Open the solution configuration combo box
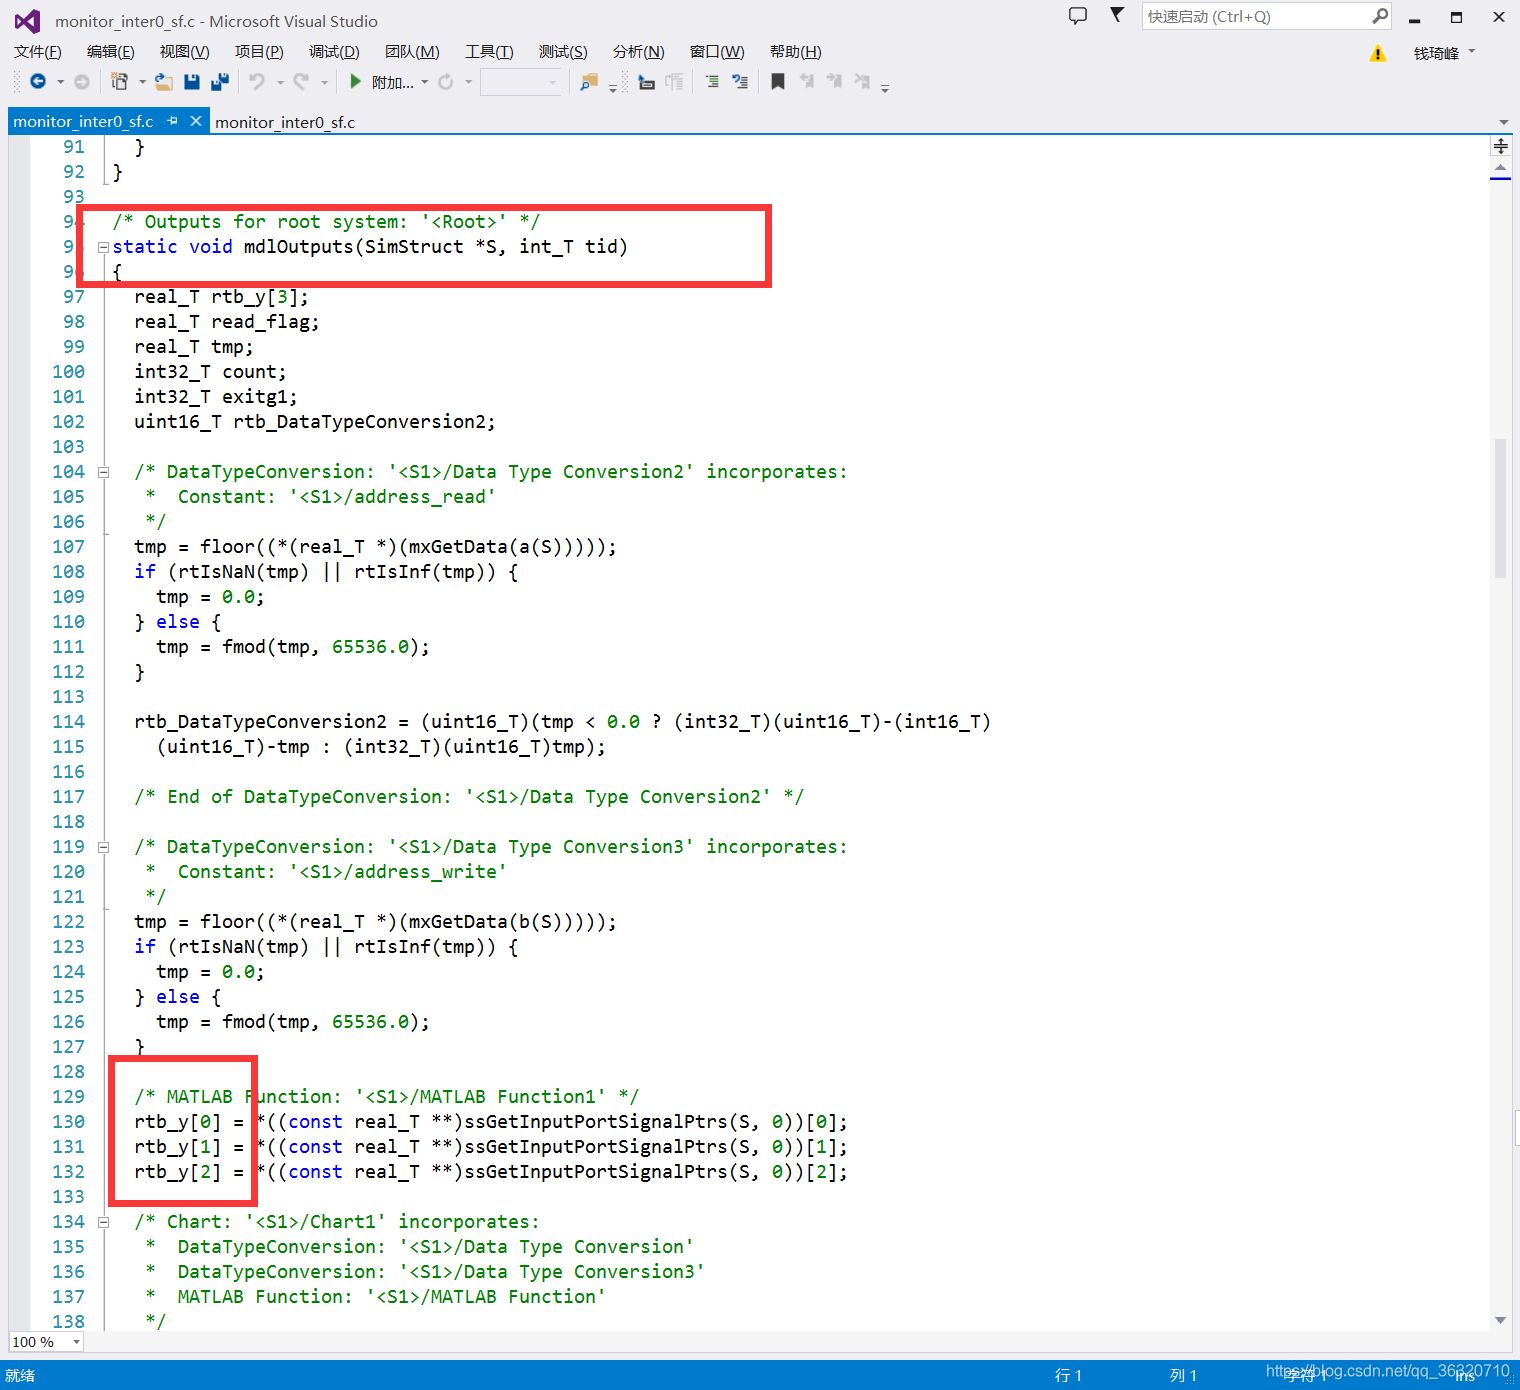 (521, 82)
